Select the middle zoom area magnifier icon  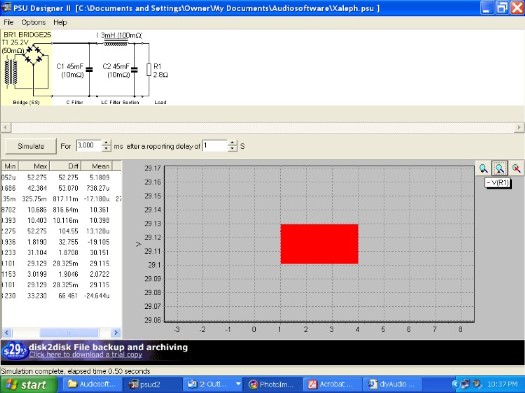[500, 168]
